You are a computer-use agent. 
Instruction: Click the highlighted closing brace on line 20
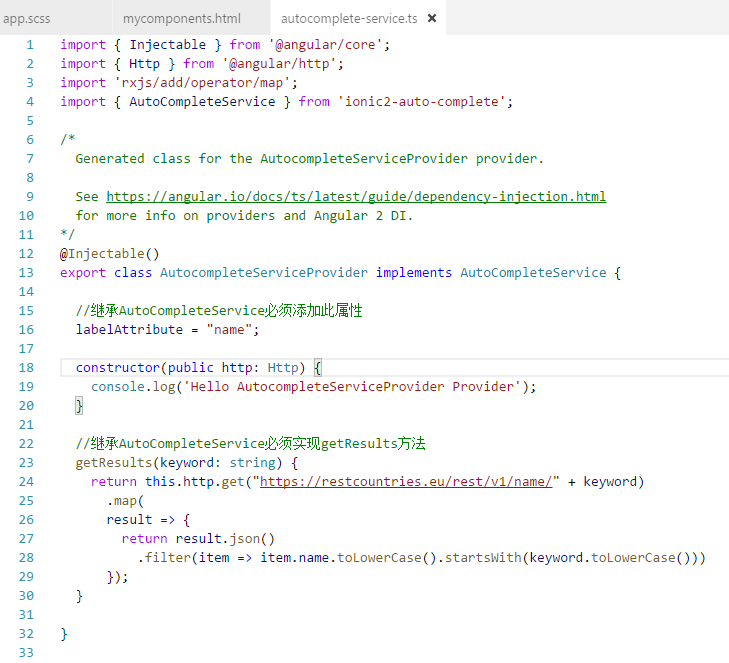(x=79, y=406)
